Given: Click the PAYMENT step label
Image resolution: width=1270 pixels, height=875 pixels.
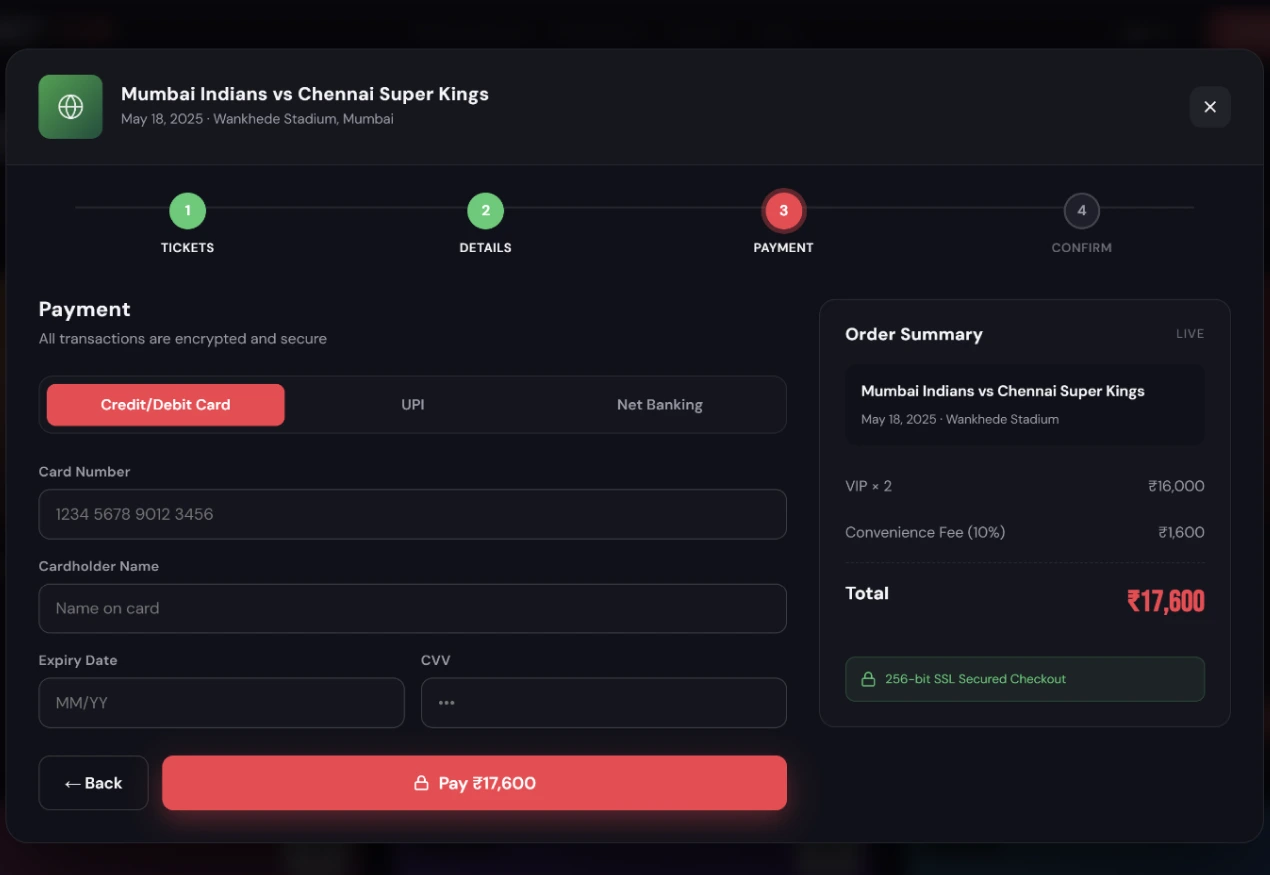Looking at the screenshot, I should (x=783, y=247).
